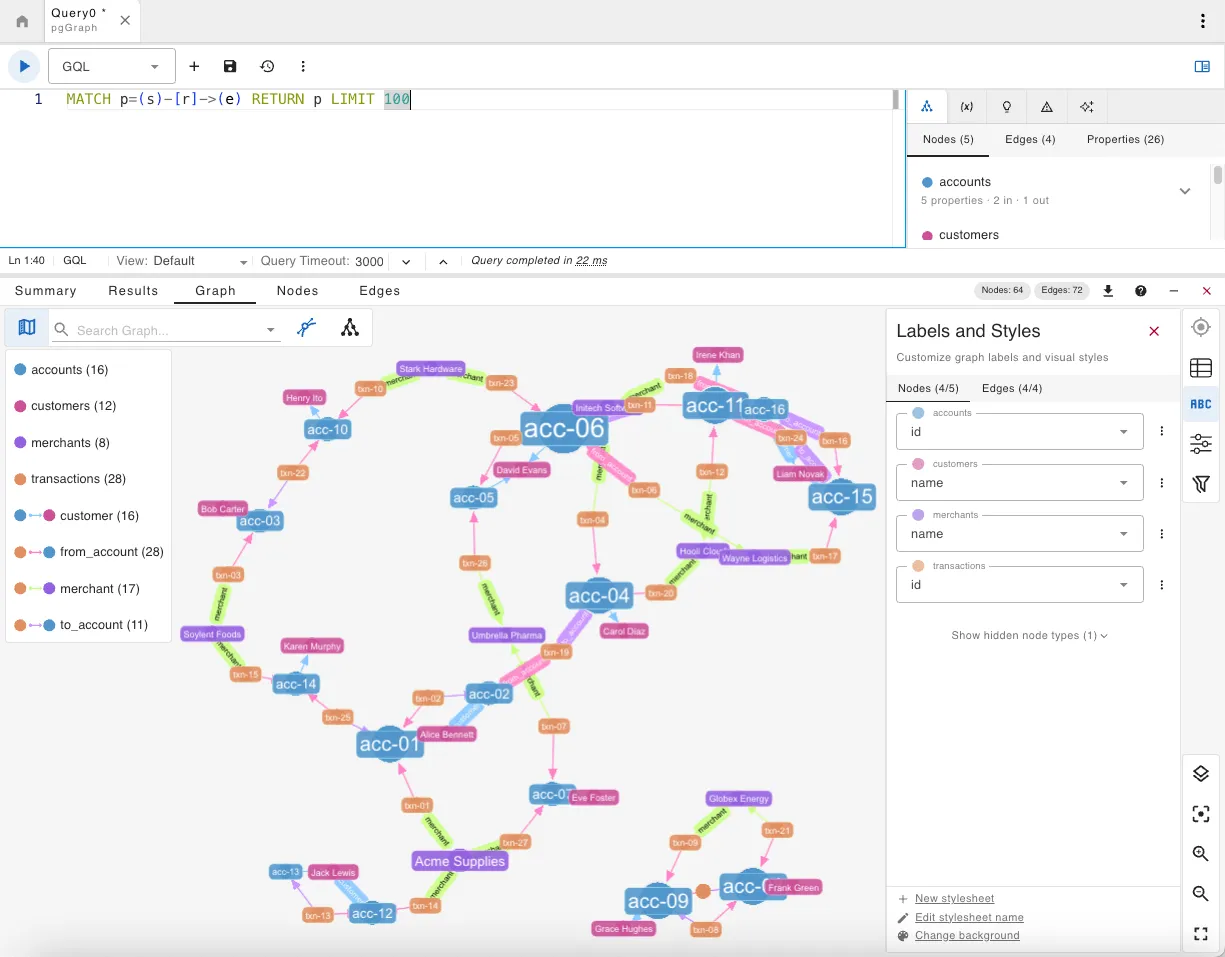Open customers label property dropdown
1225x957 pixels.
(1020, 483)
